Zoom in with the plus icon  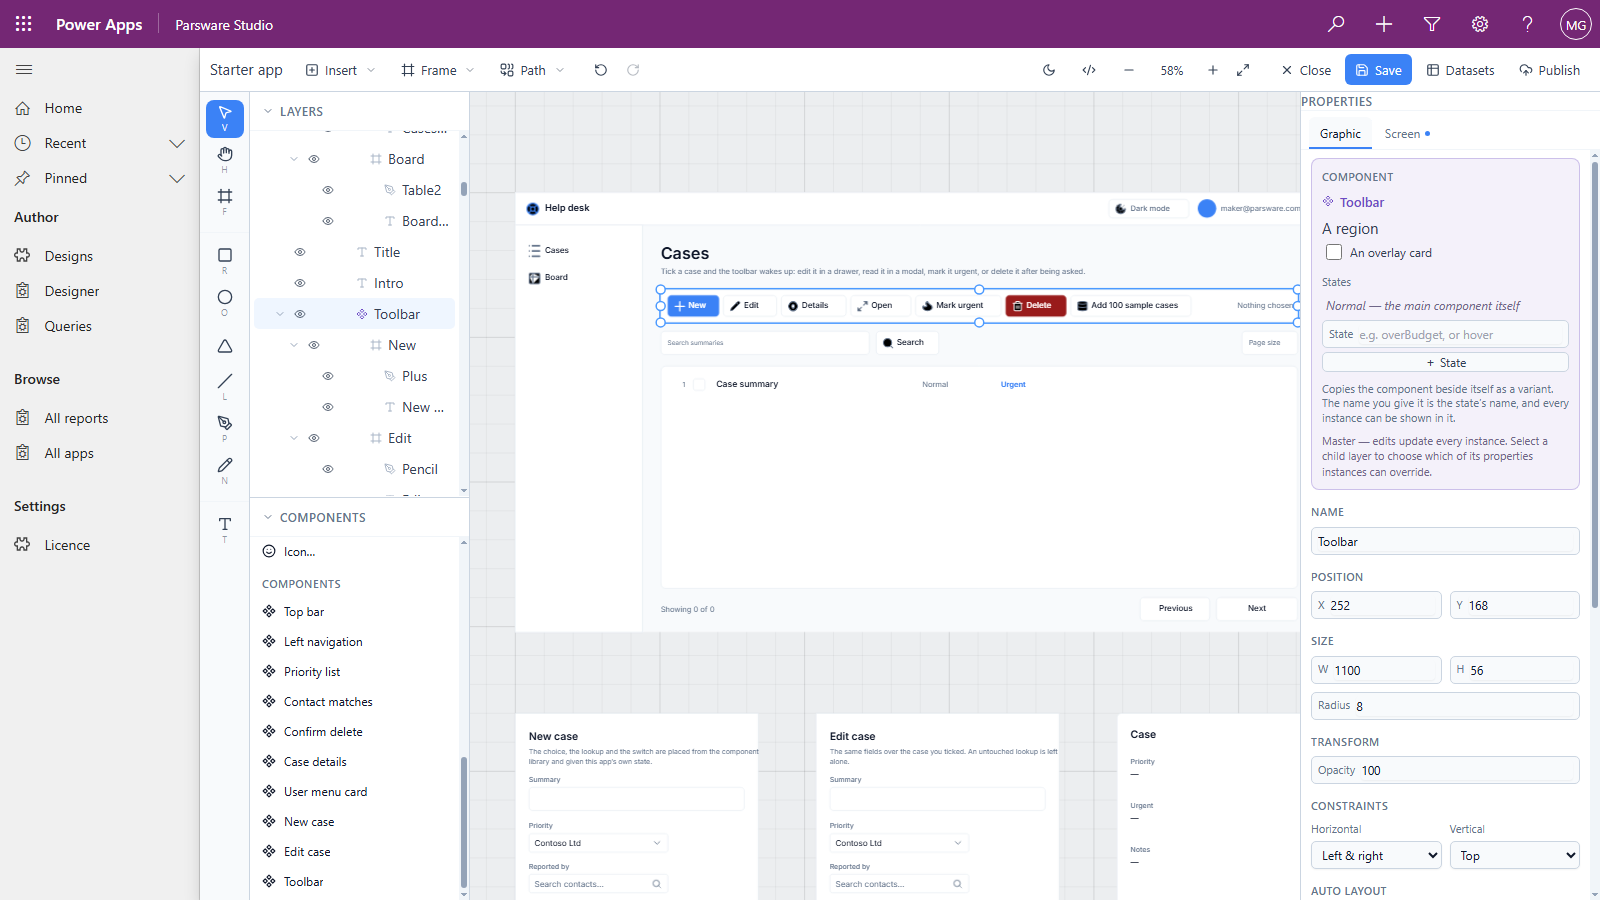click(1213, 70)
